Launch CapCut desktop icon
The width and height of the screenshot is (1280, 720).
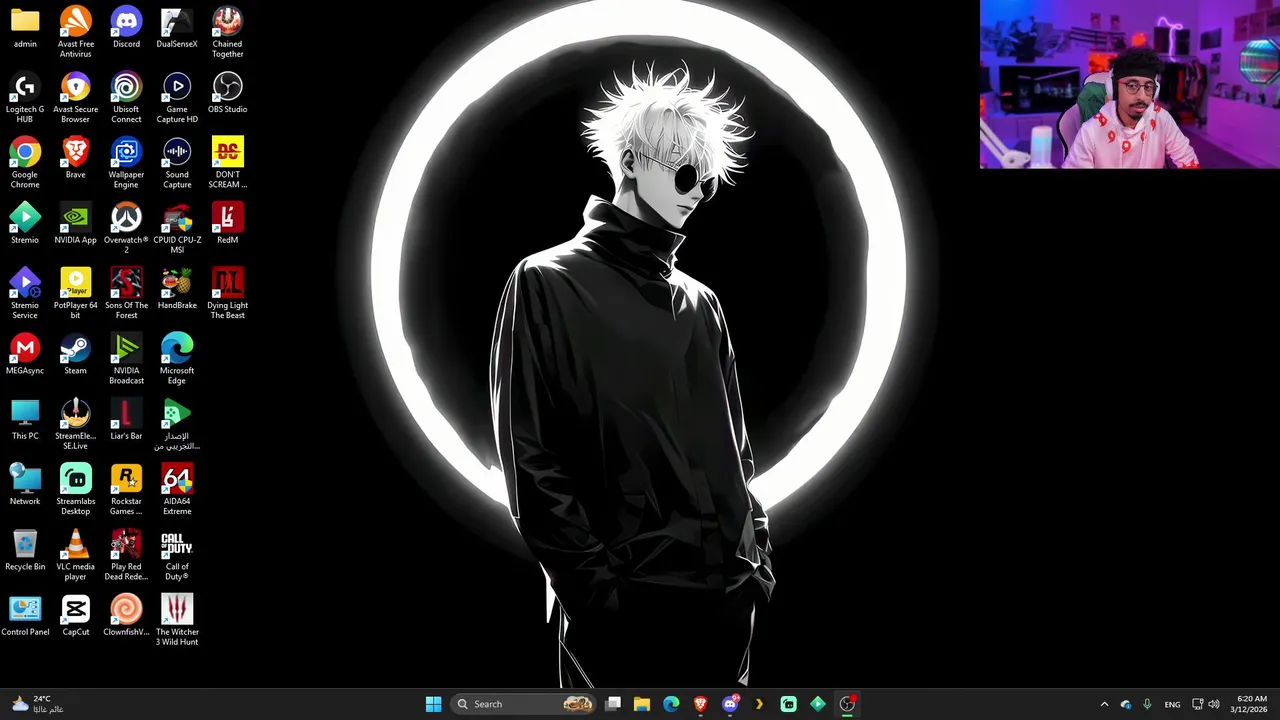(x=75, y=616)
